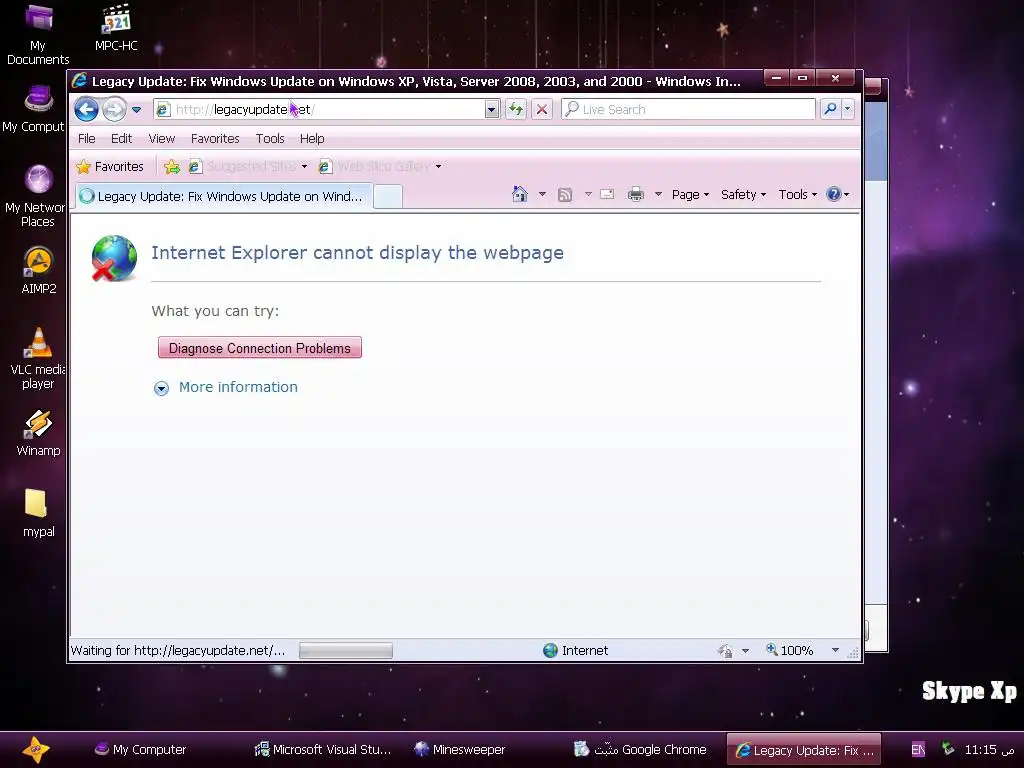Open the View menu
Viewport: 1024px width, 768px height.
pyautogui.click(x=161, y=138)
